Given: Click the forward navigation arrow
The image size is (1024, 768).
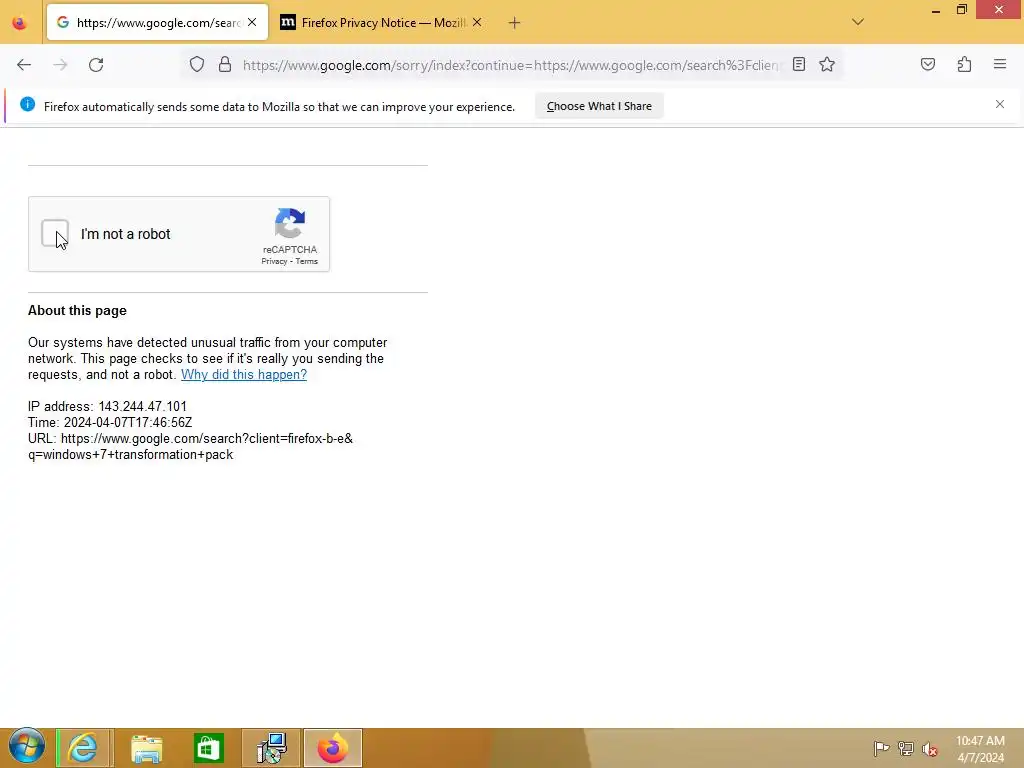Looking at the screenshot, I should pos(60,65).
